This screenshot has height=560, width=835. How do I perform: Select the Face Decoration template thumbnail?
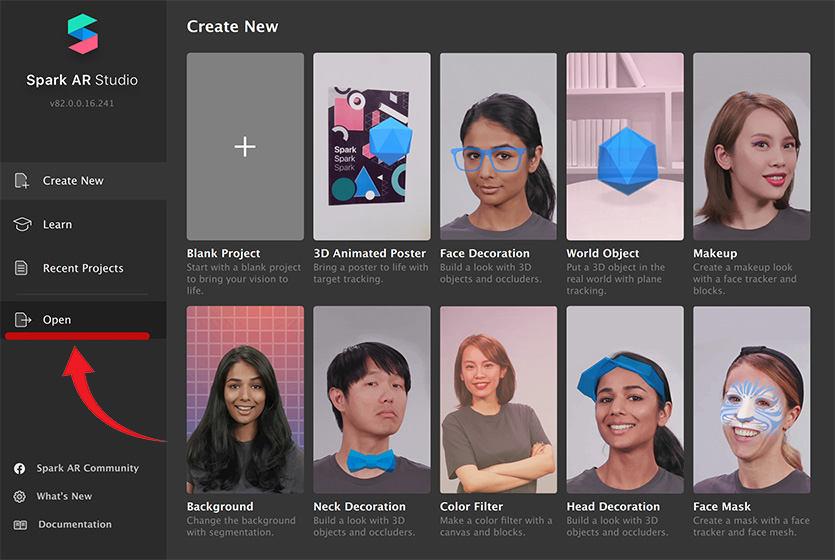tap(498, 146)
